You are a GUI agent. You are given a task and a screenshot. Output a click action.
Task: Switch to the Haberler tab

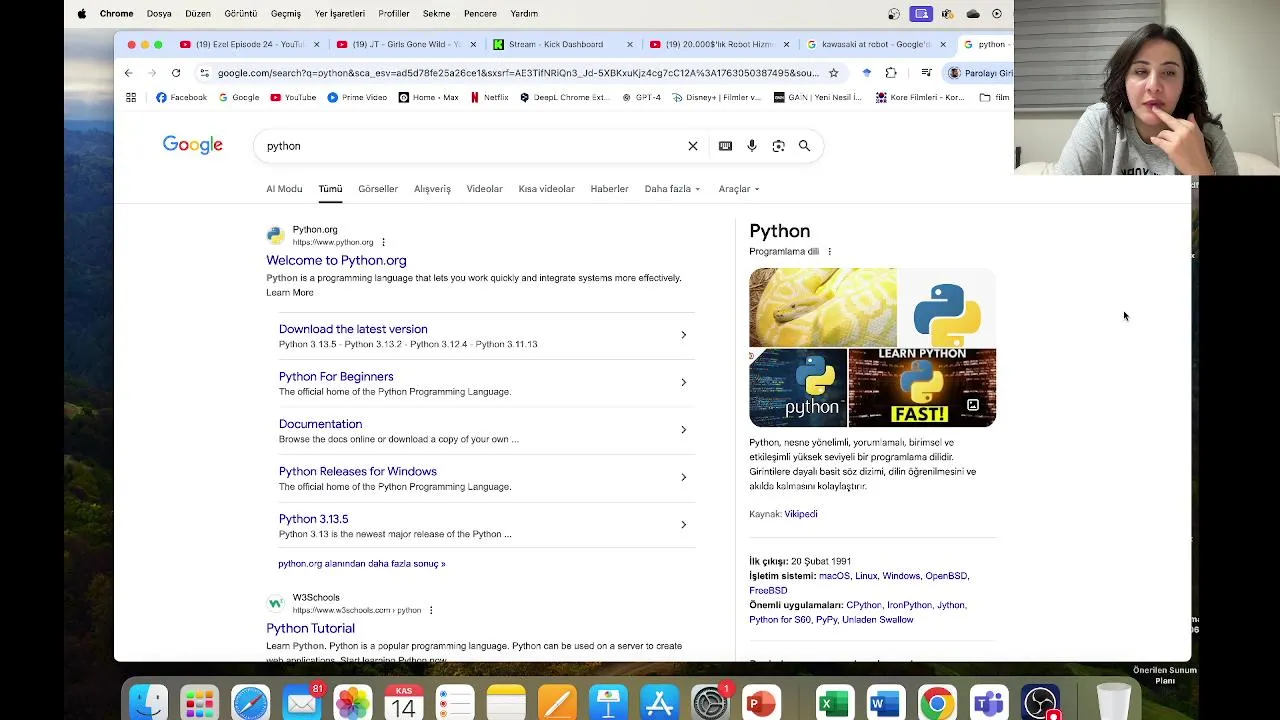(x=609, y=189)
